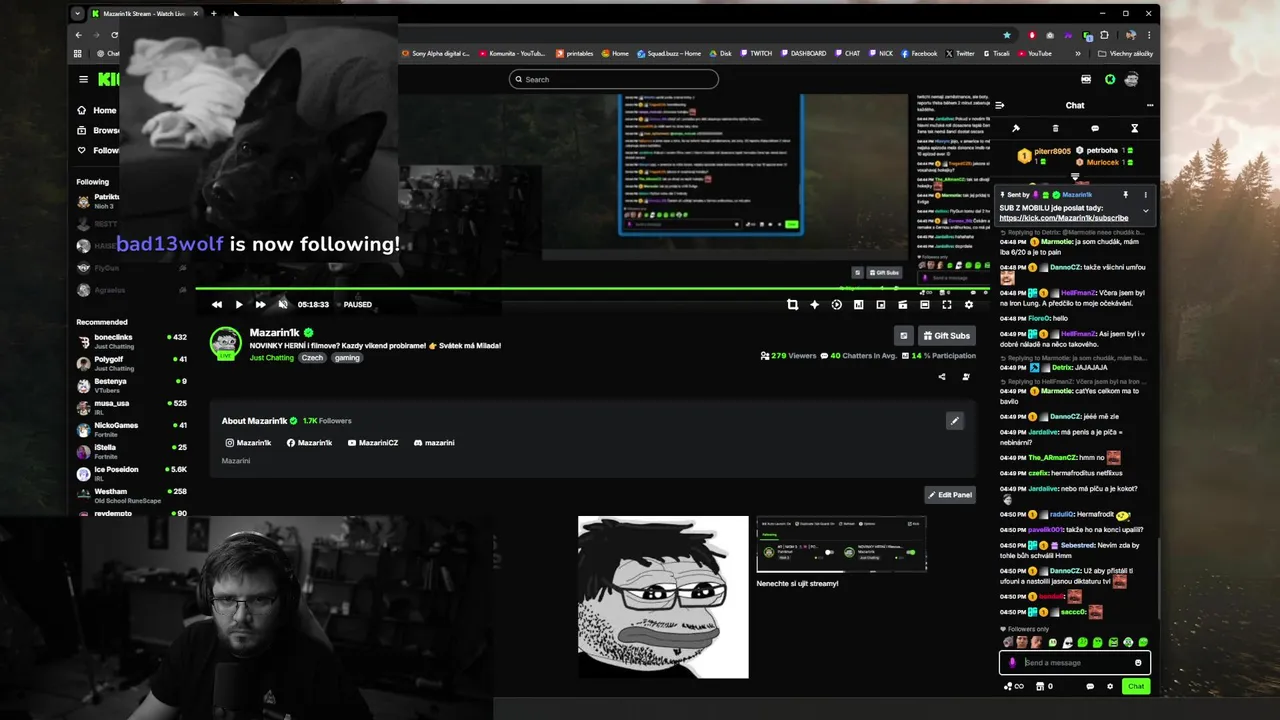Open the Just Chatting category link

(x=272, y=358)
